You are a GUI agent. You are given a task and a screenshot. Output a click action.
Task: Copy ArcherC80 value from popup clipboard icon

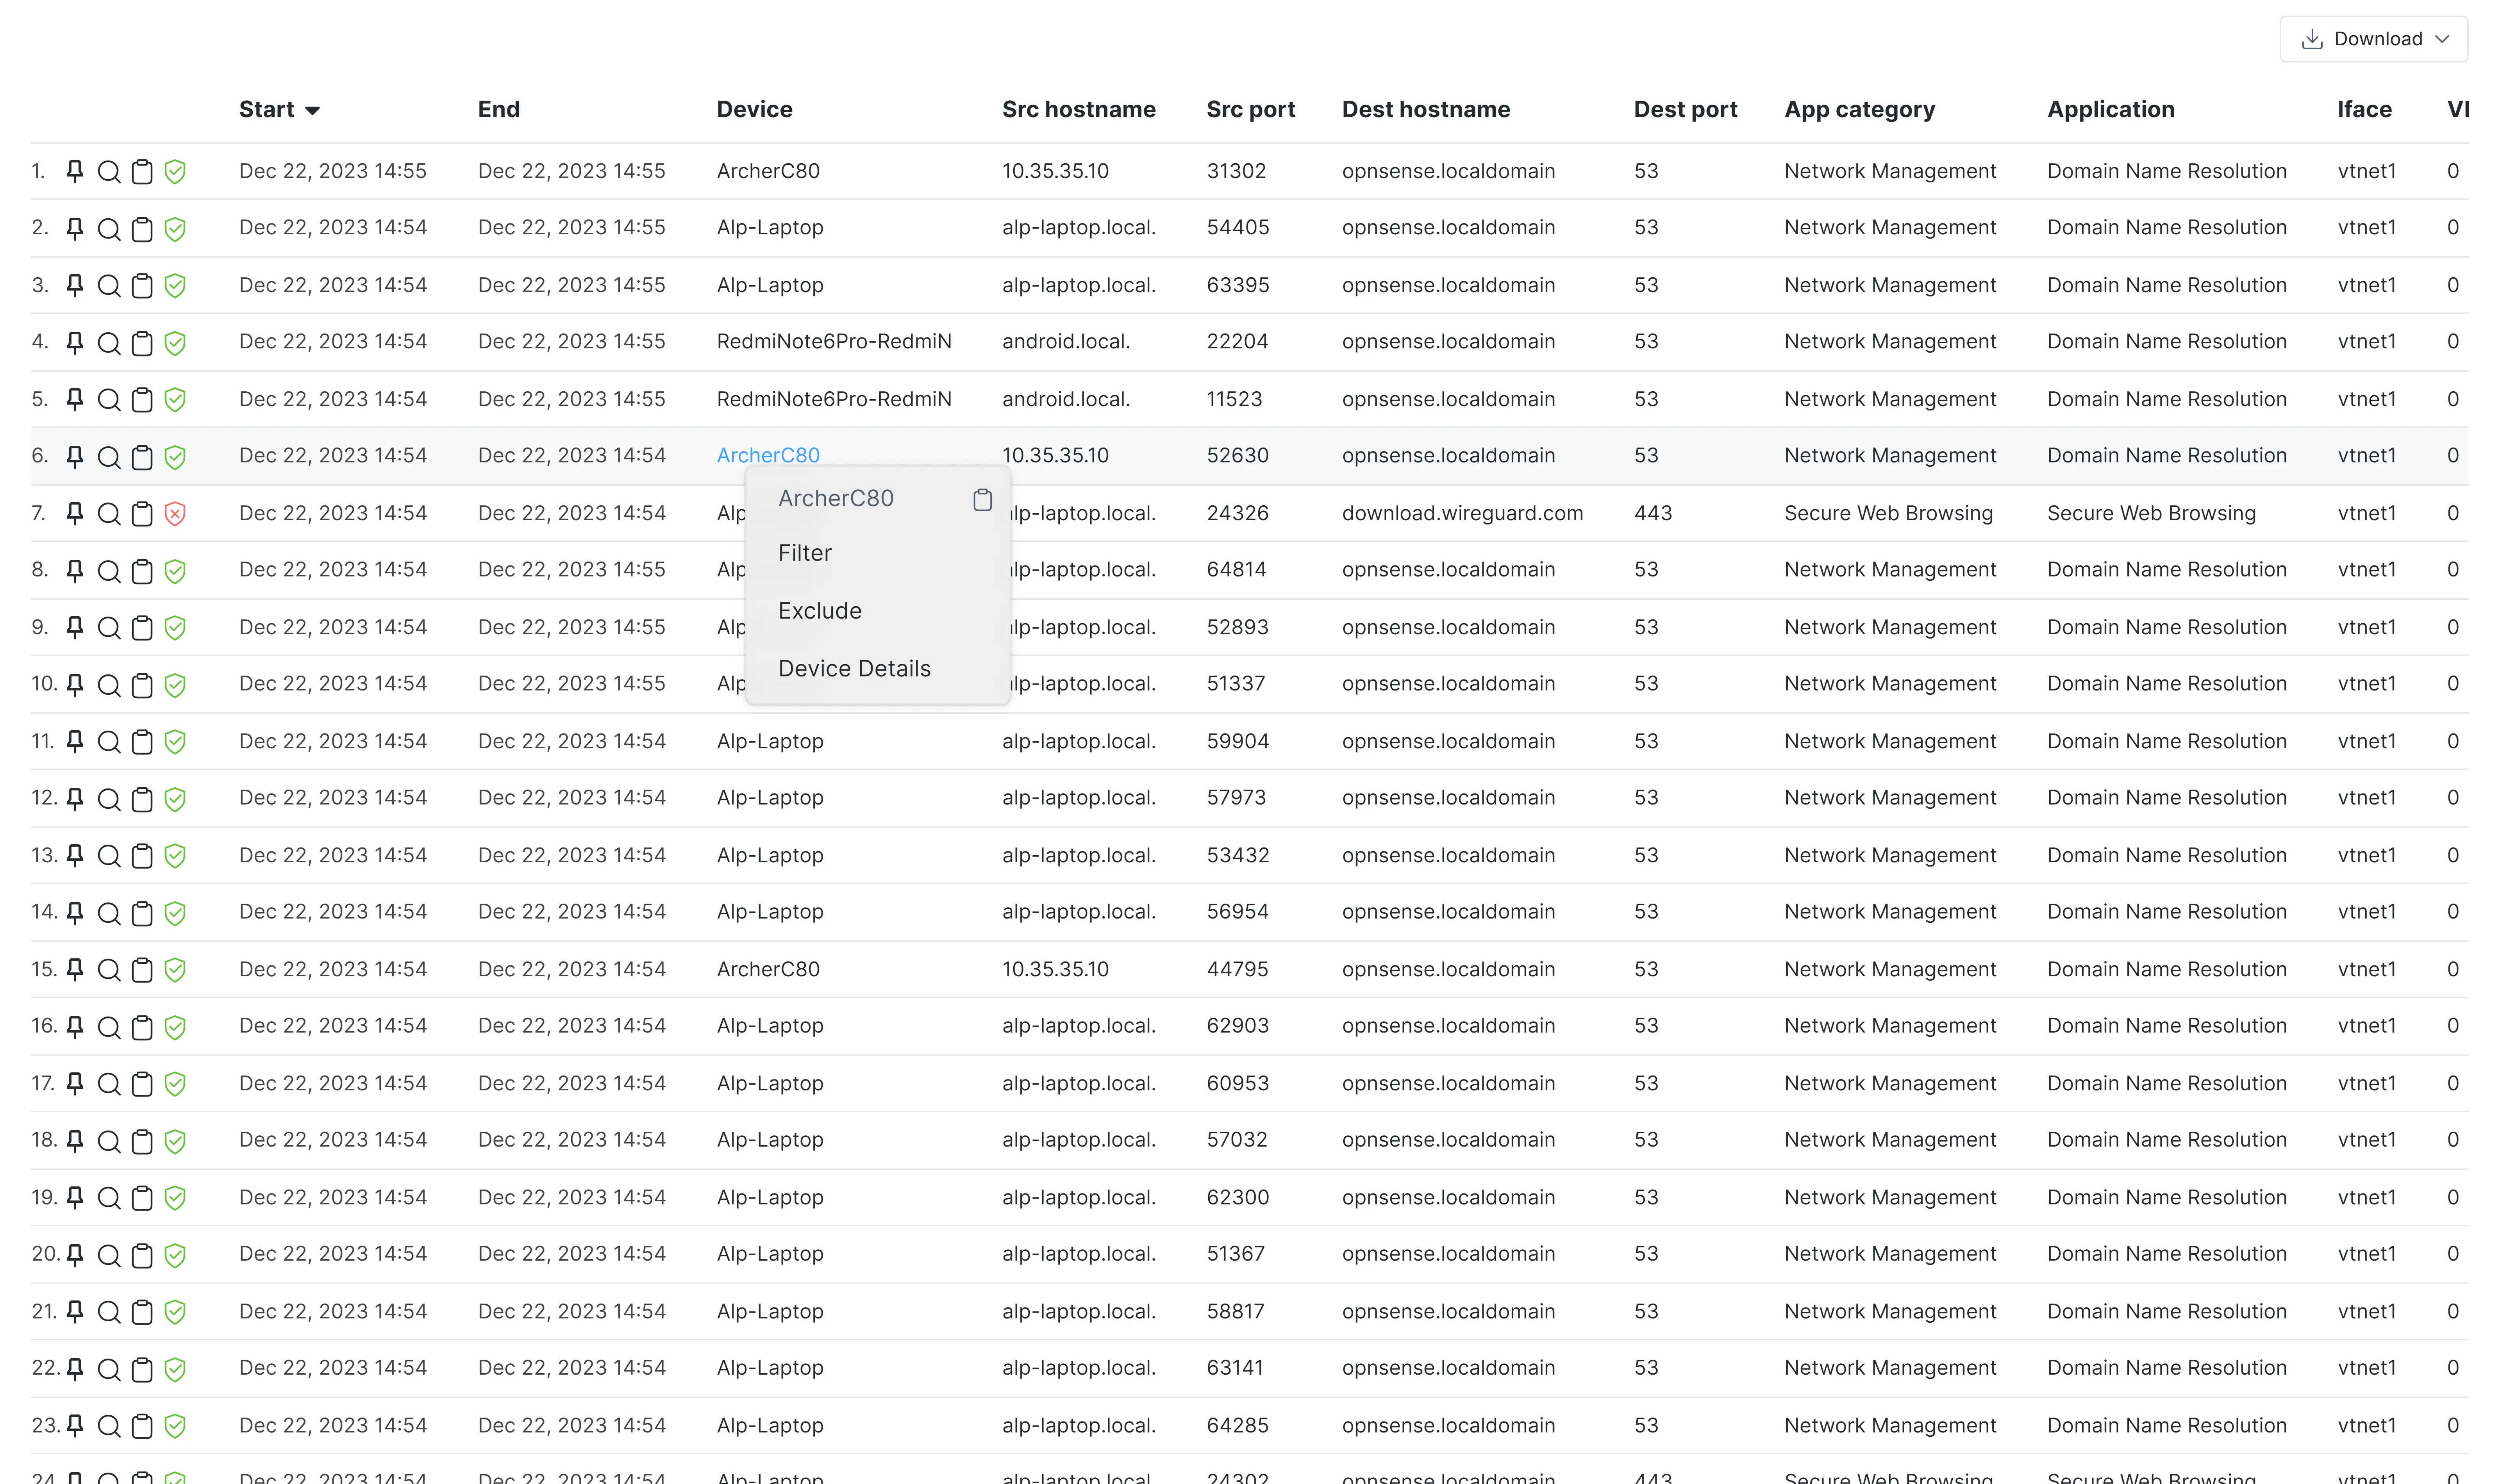click(982, 500)
